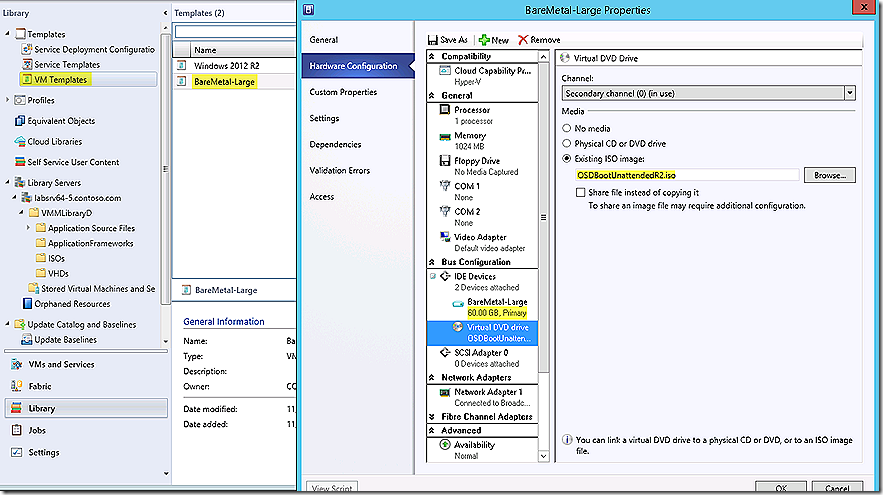Check Share file instead of copying it

coord(581,193)
